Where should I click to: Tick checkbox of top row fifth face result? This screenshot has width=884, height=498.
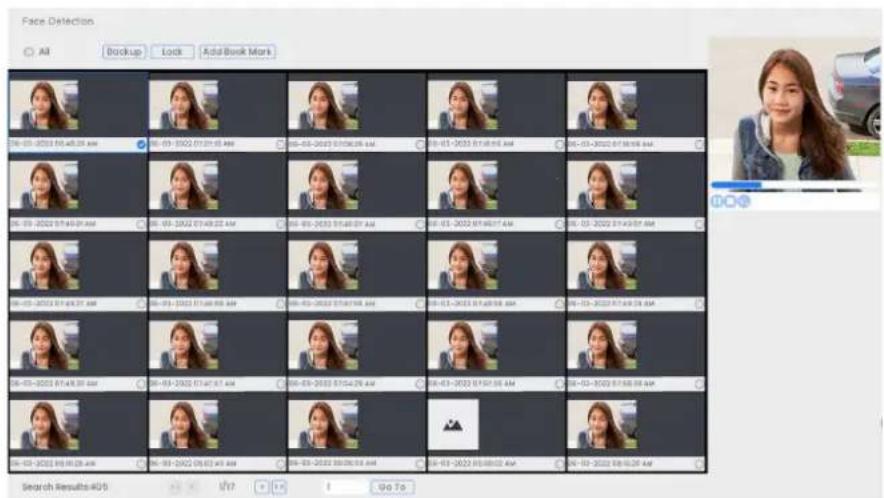tap(699, 144)
